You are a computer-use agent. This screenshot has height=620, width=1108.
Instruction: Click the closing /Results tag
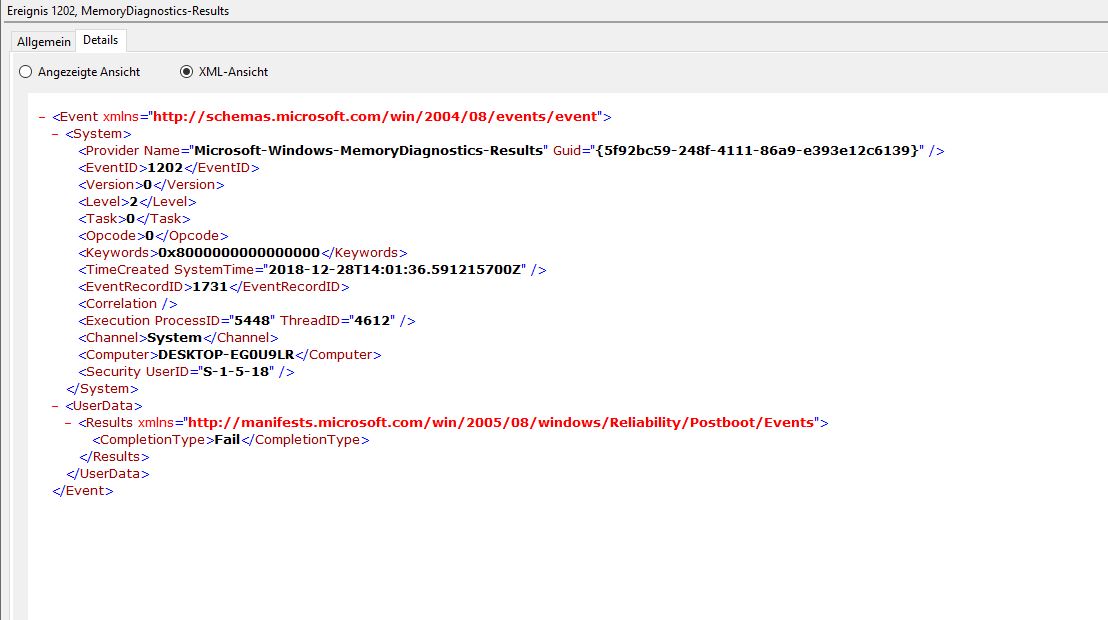pyautogui.click(x=114, y=457)
